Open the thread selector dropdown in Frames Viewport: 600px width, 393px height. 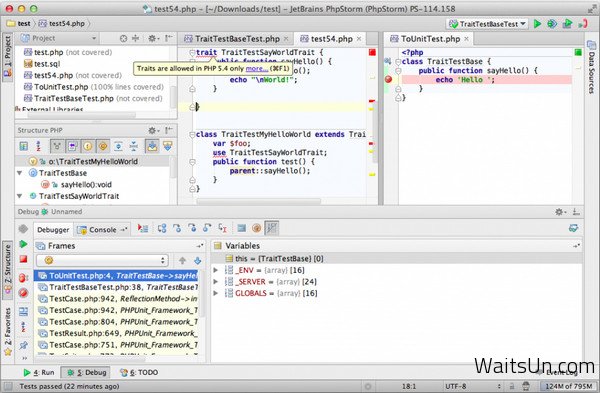102,261
